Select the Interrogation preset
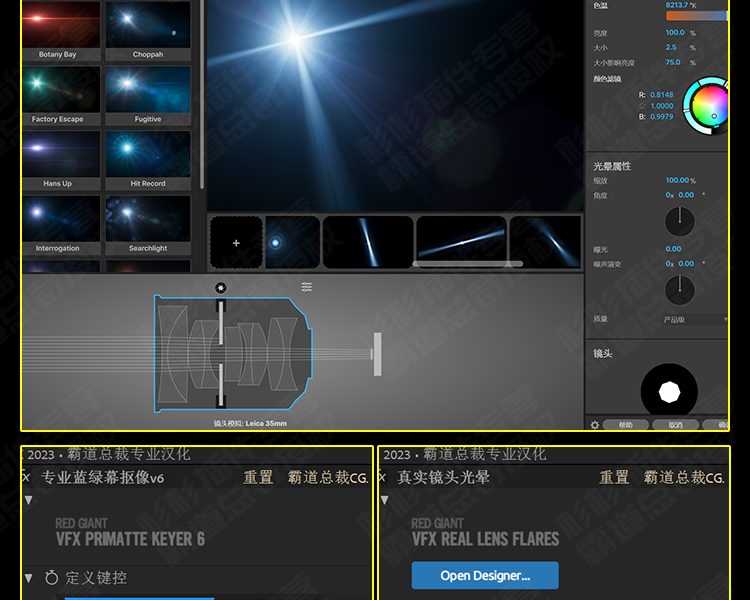Image resolution: width=750 pixels, height=600 pixels. tap(61, 224)
